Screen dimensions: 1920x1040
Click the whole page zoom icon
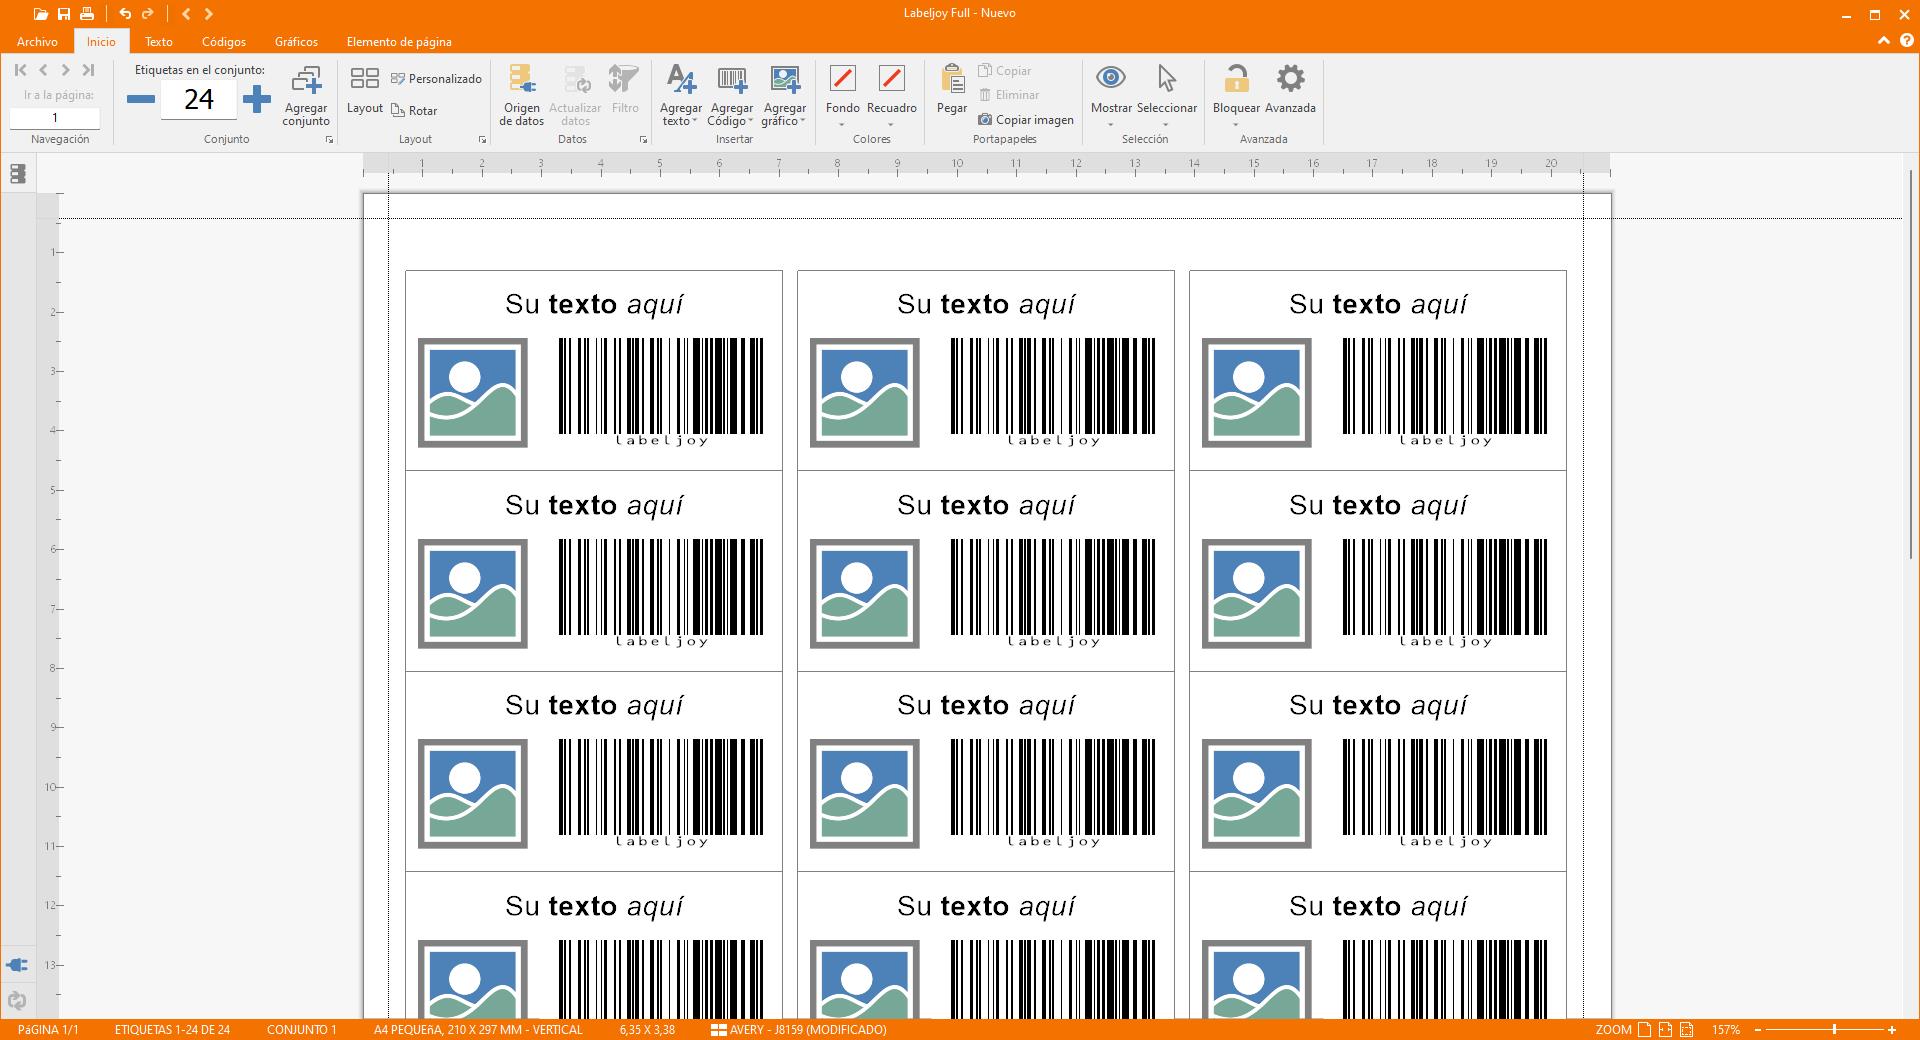(1643, 1029)
